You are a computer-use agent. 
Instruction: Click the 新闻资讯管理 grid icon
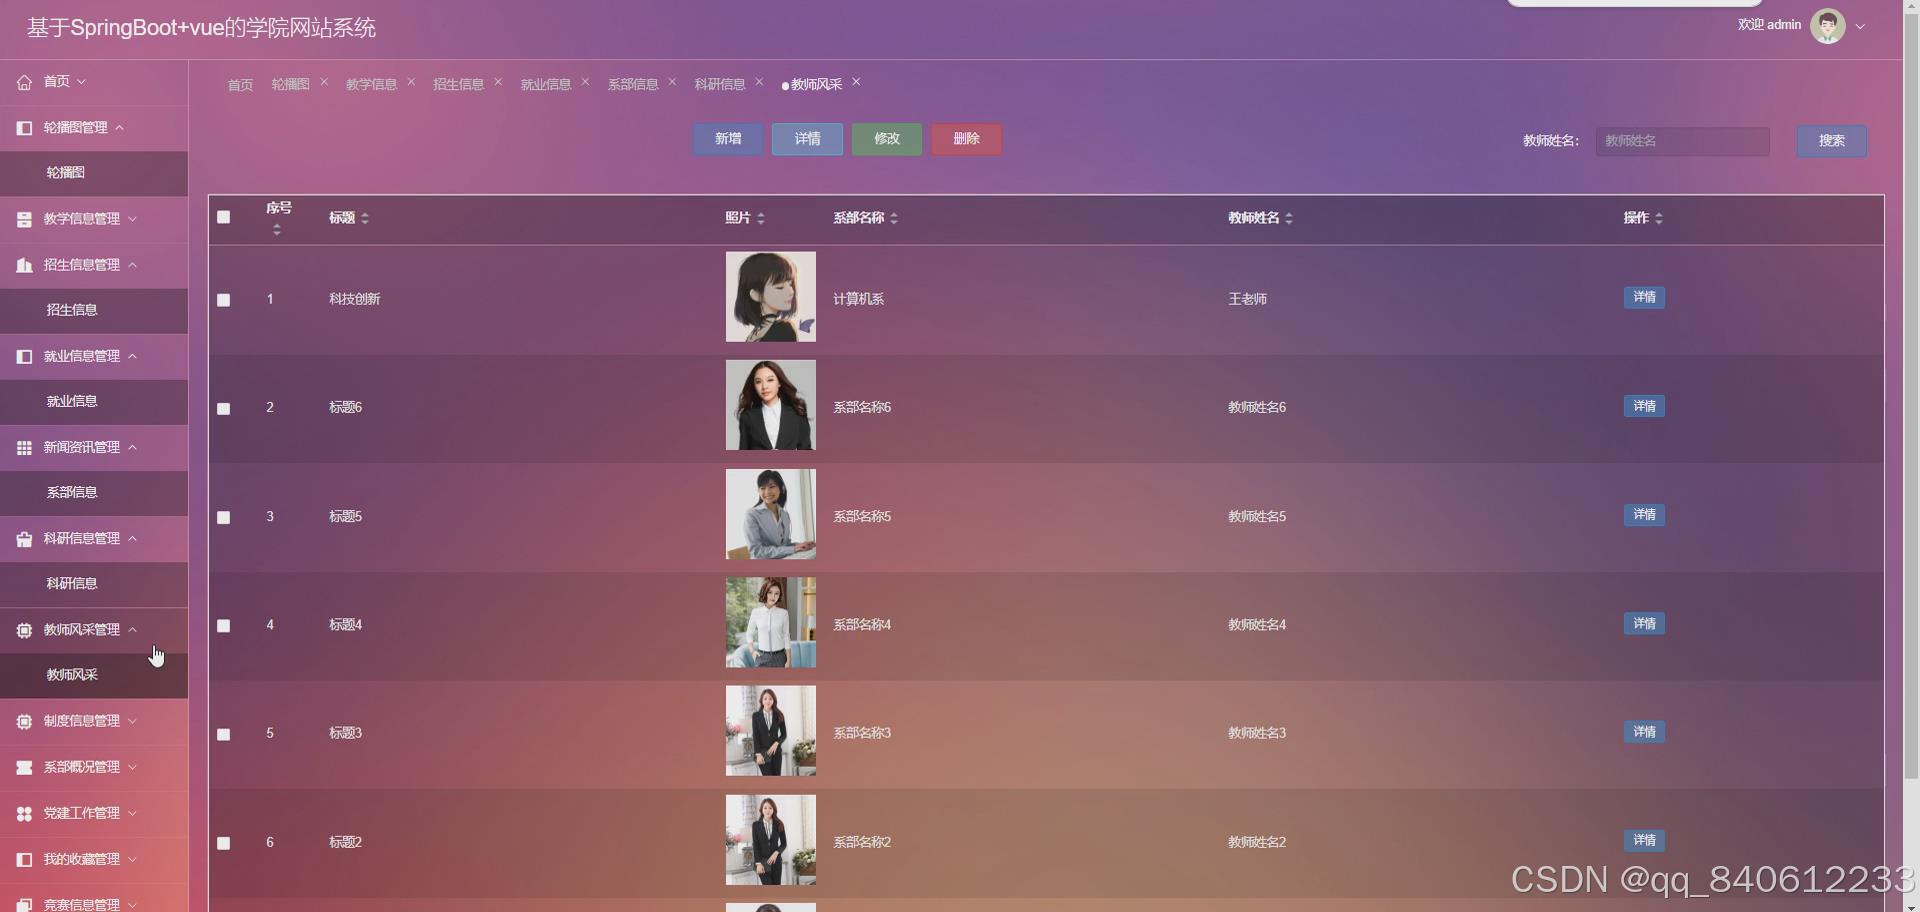point(24,448)
